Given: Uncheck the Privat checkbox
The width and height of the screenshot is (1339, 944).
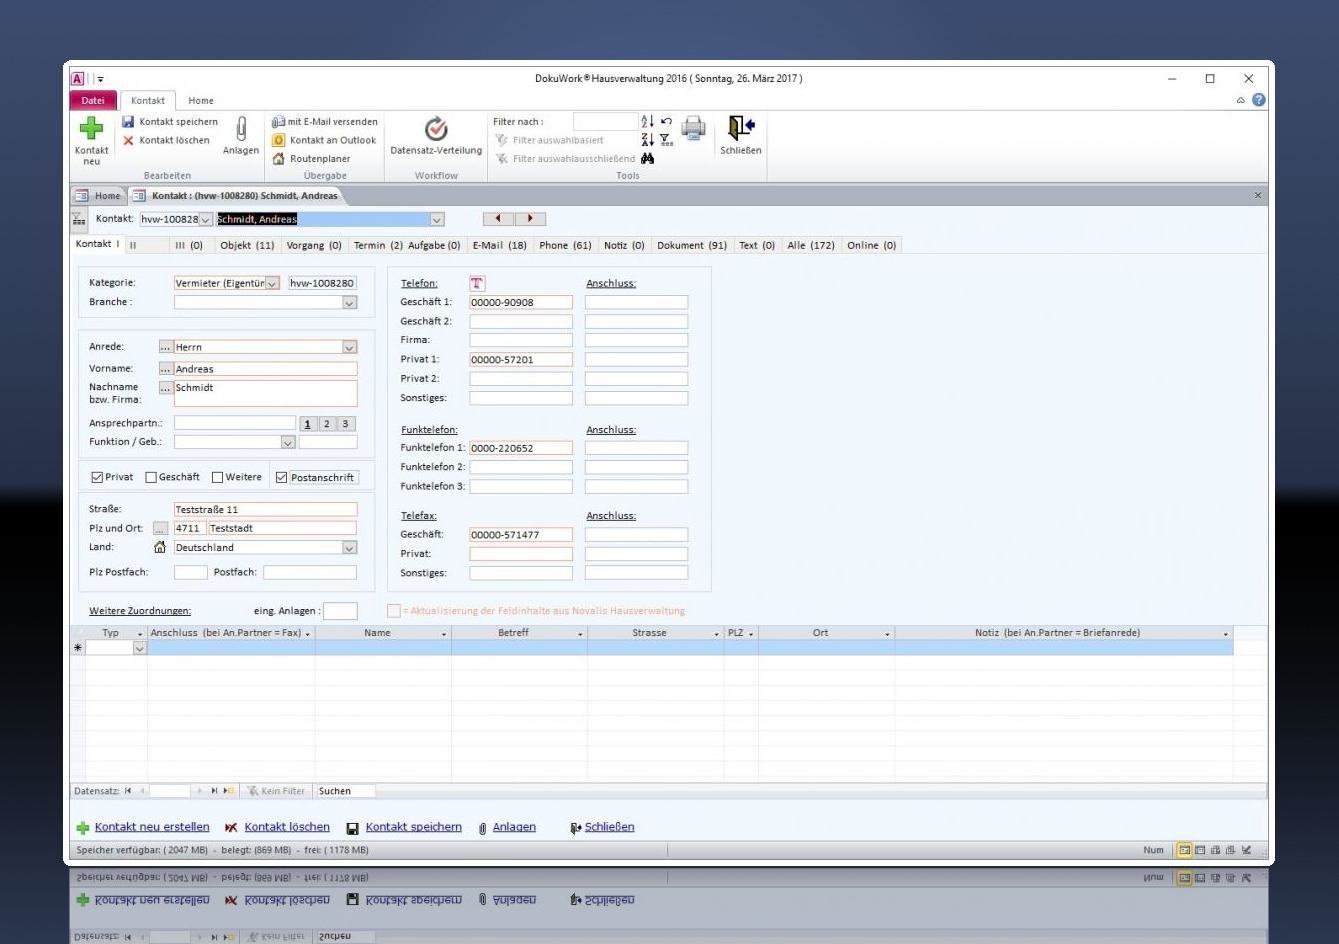Looking at the screenshot, I should 97,478.
